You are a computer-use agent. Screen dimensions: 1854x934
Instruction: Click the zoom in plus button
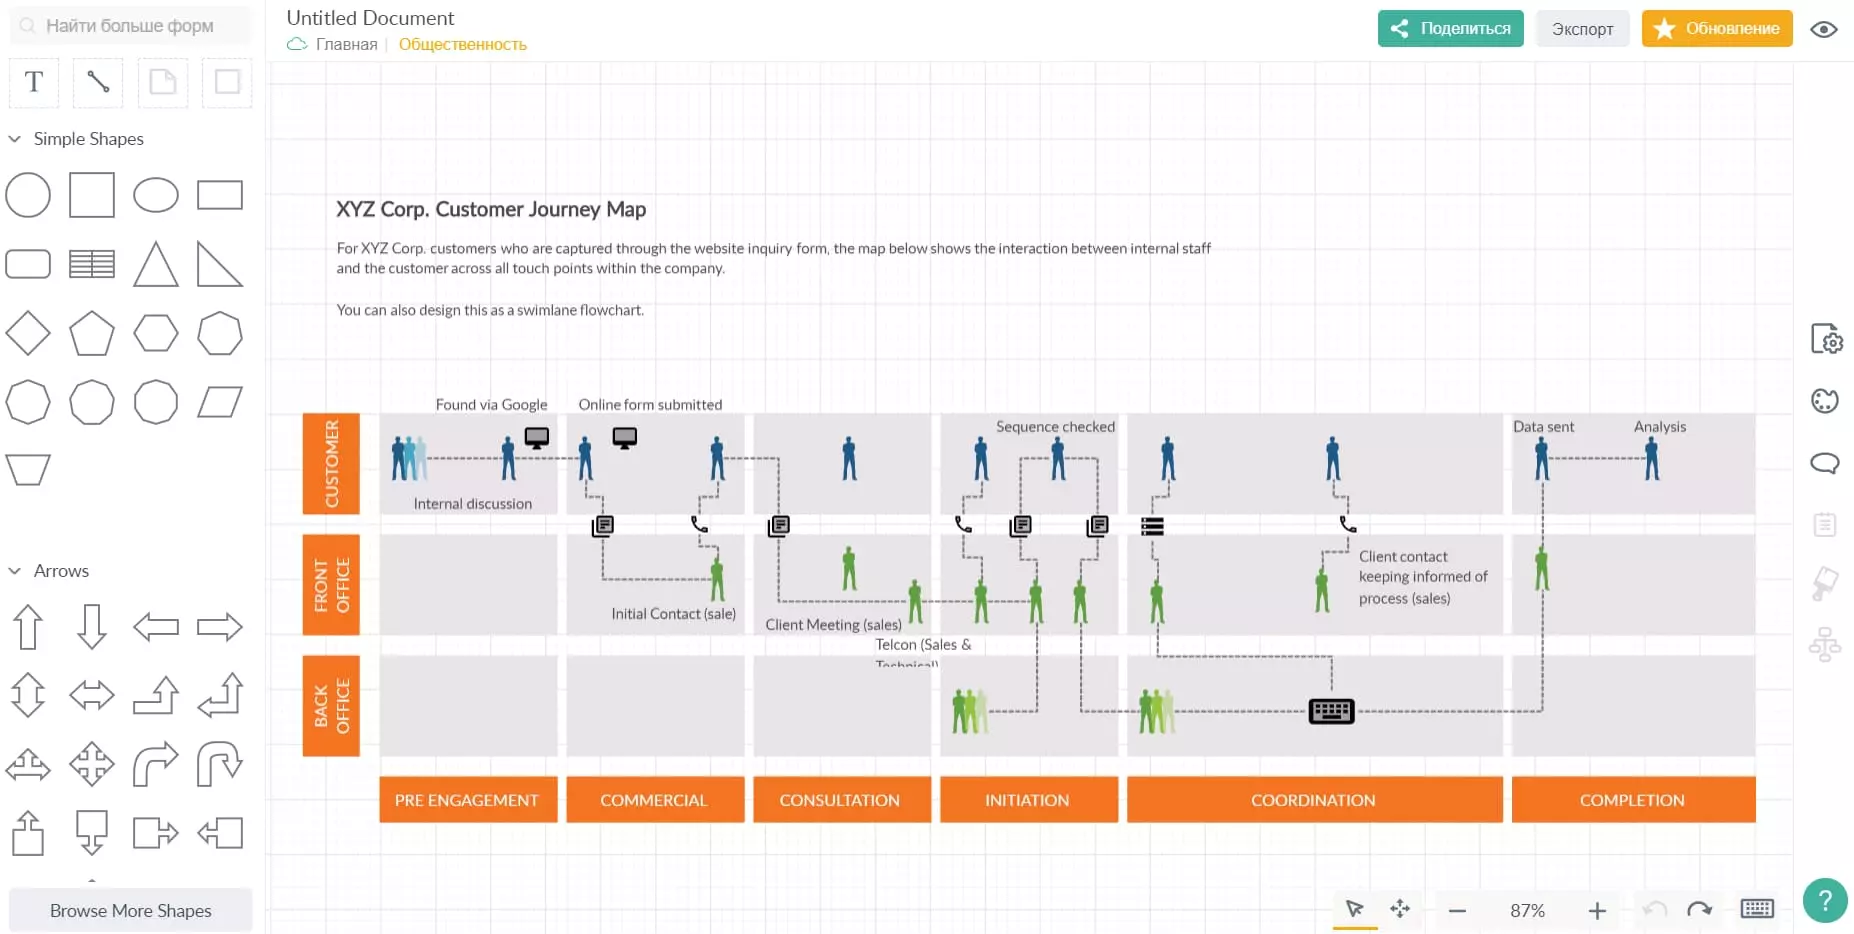click(1597, 910)
